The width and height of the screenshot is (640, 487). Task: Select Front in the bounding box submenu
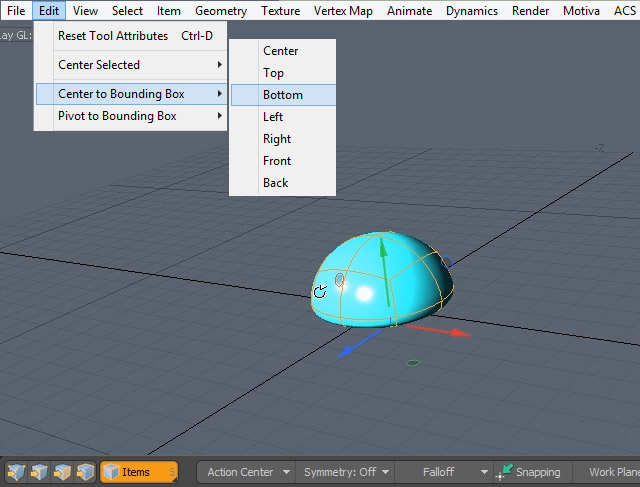point(283,161)
